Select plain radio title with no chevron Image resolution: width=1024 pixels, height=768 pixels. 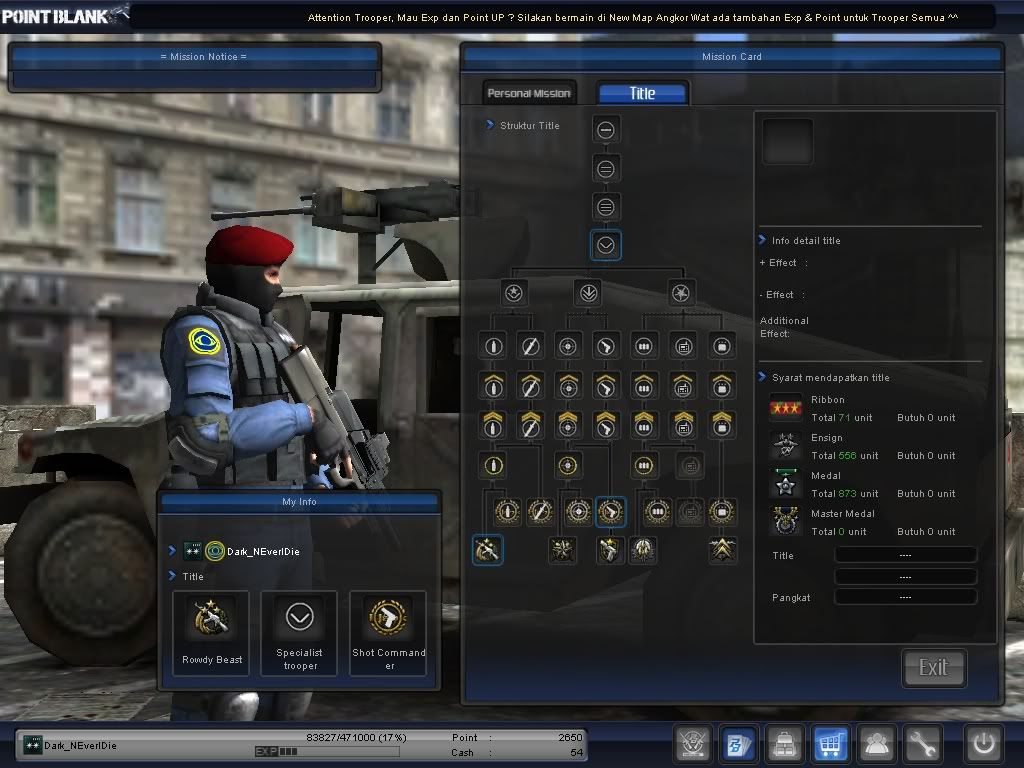pyautogui.click(x=683, y=346)
